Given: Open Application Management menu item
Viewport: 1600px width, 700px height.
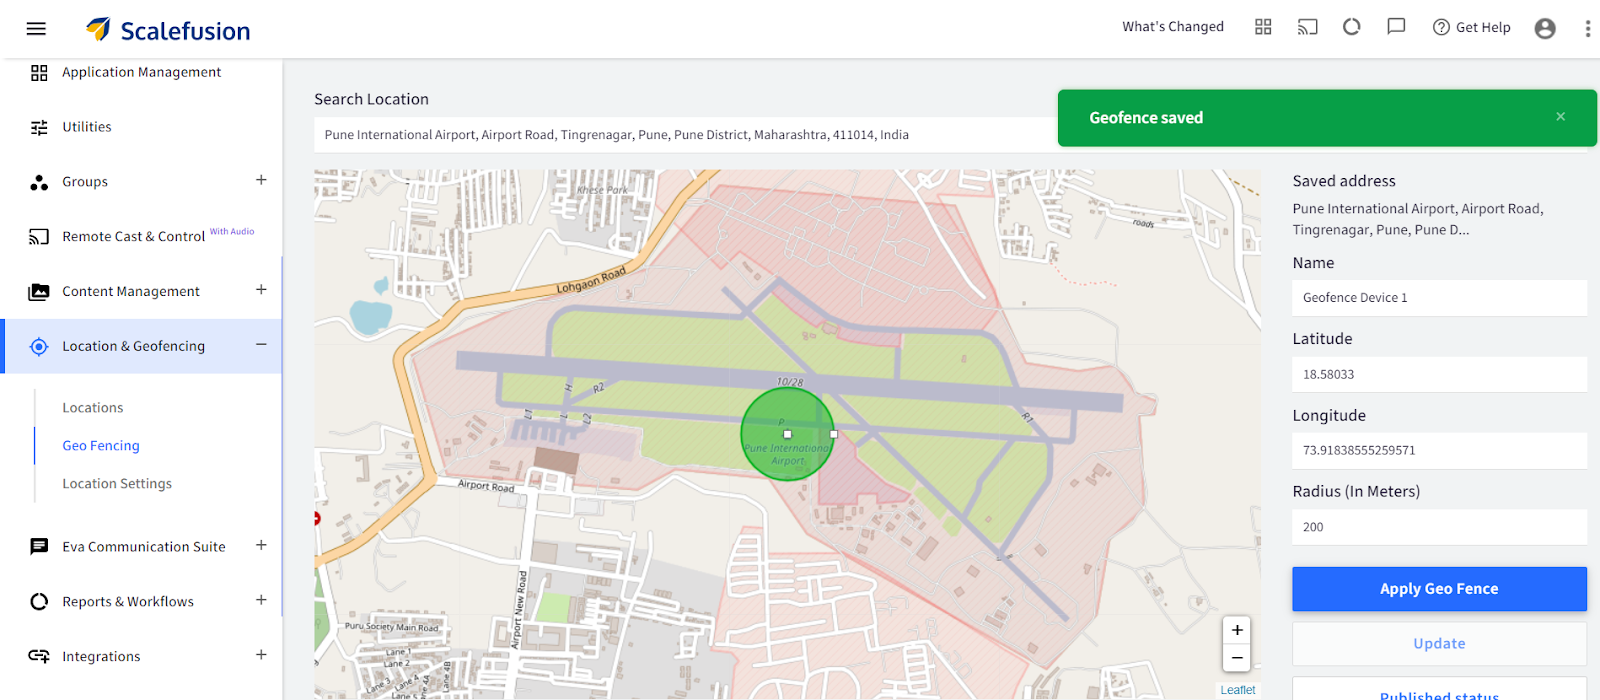Looking at the screenshot, I should click(141, 72).
